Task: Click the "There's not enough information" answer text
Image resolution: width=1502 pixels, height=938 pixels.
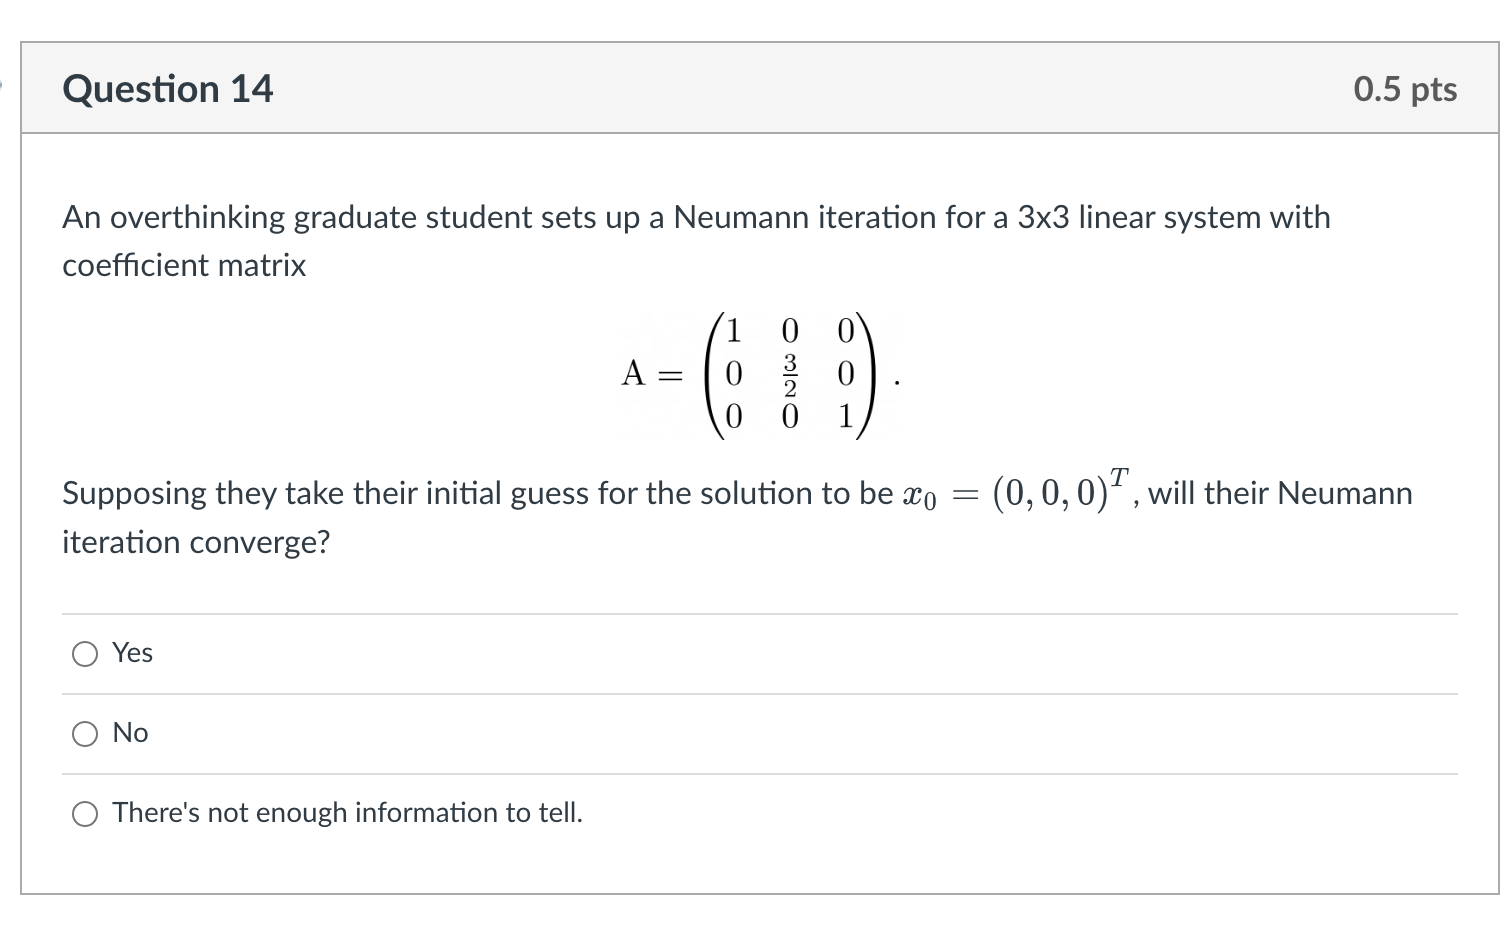Action: (x=347, y=813)
